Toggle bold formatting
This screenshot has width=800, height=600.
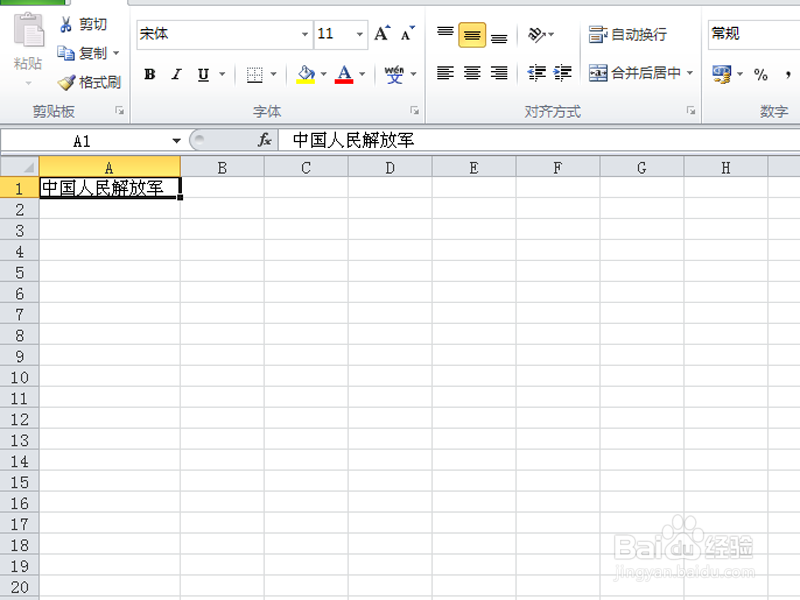[x=149, y=74]
